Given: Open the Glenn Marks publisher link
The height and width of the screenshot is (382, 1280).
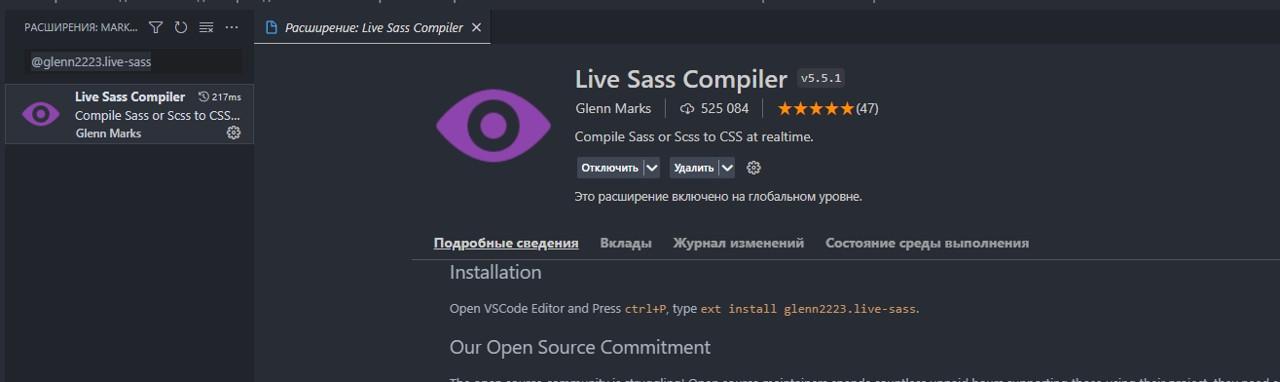Looking at the screenshot, I should coord(613,108).
